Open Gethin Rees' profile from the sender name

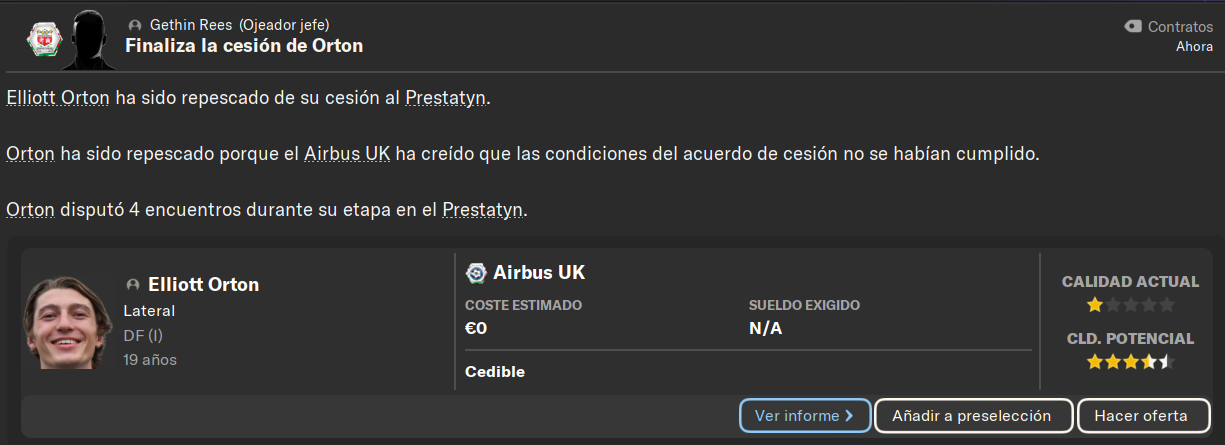(x=190, y=25)
